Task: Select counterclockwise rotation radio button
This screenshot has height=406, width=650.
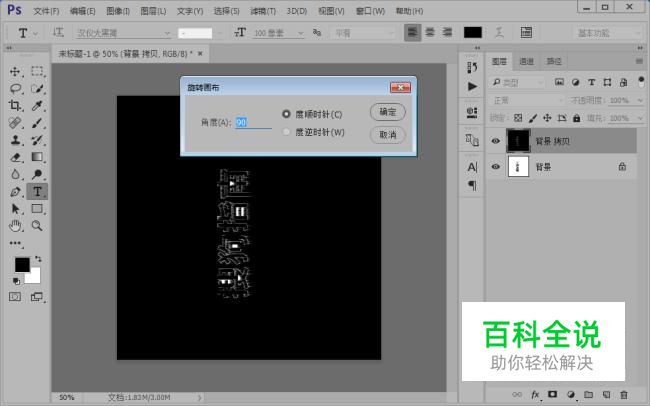Action: [x=286, y=132]
